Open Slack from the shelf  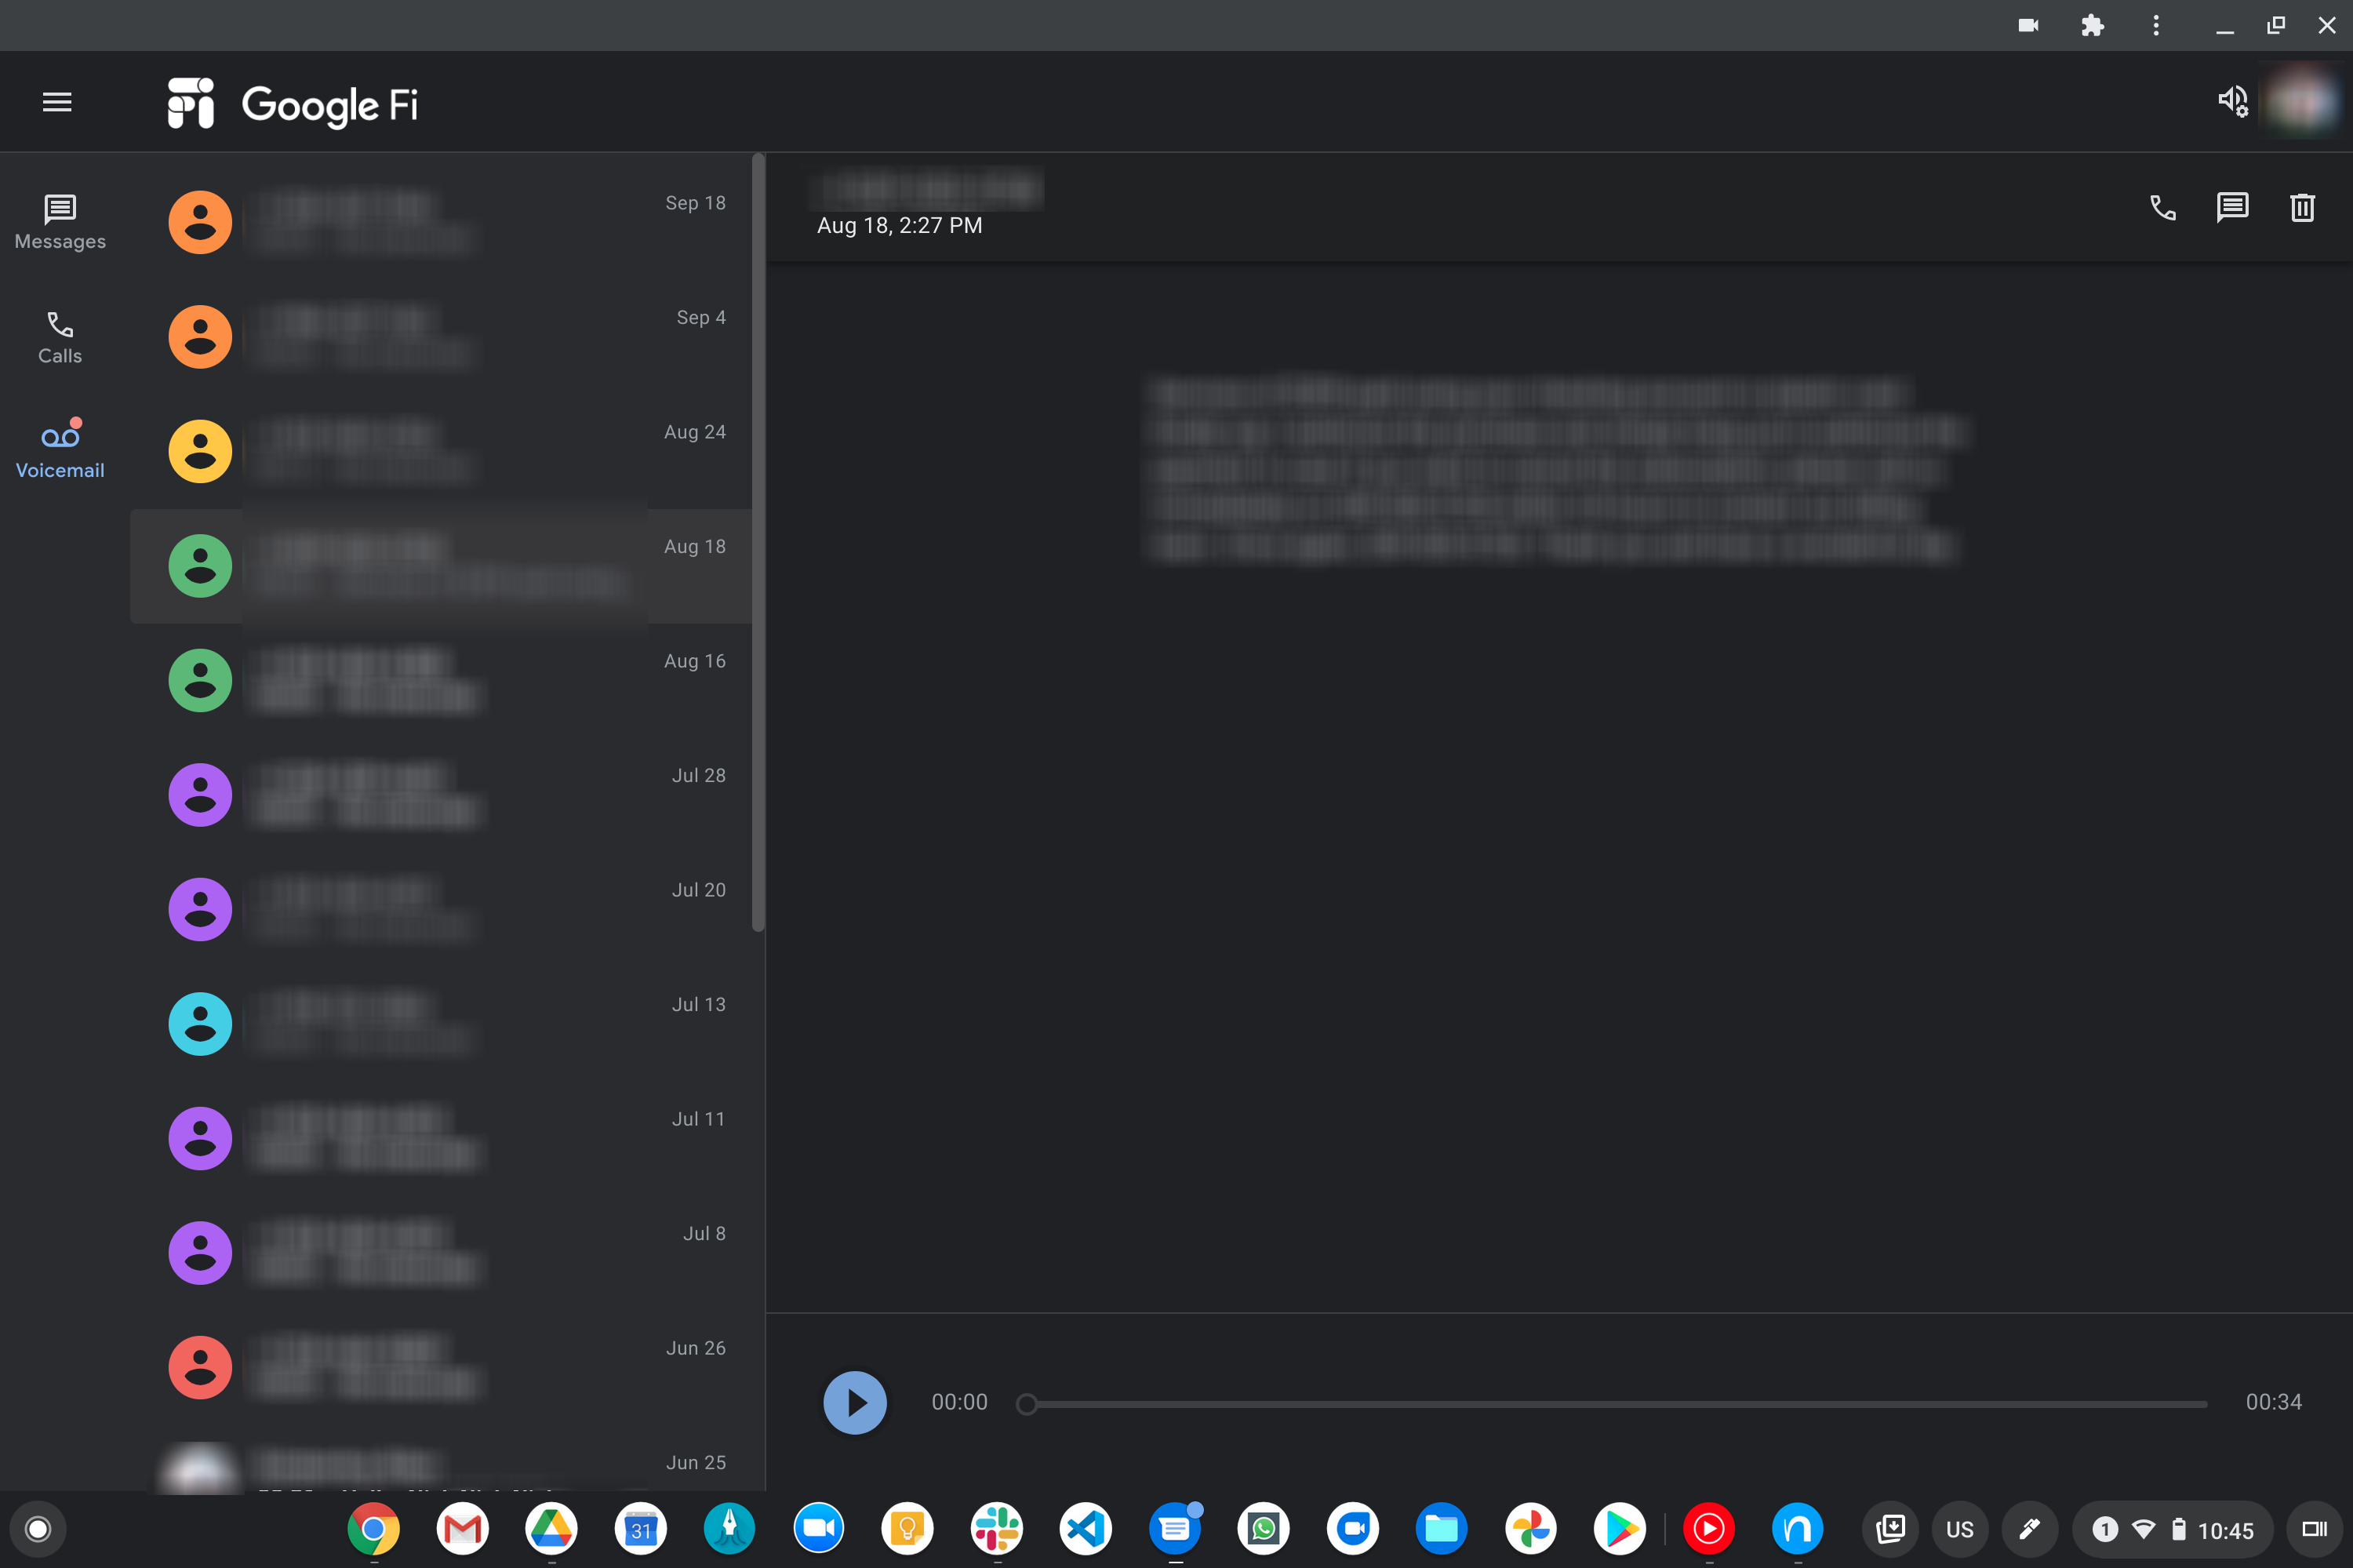[x=996, y=1529]
